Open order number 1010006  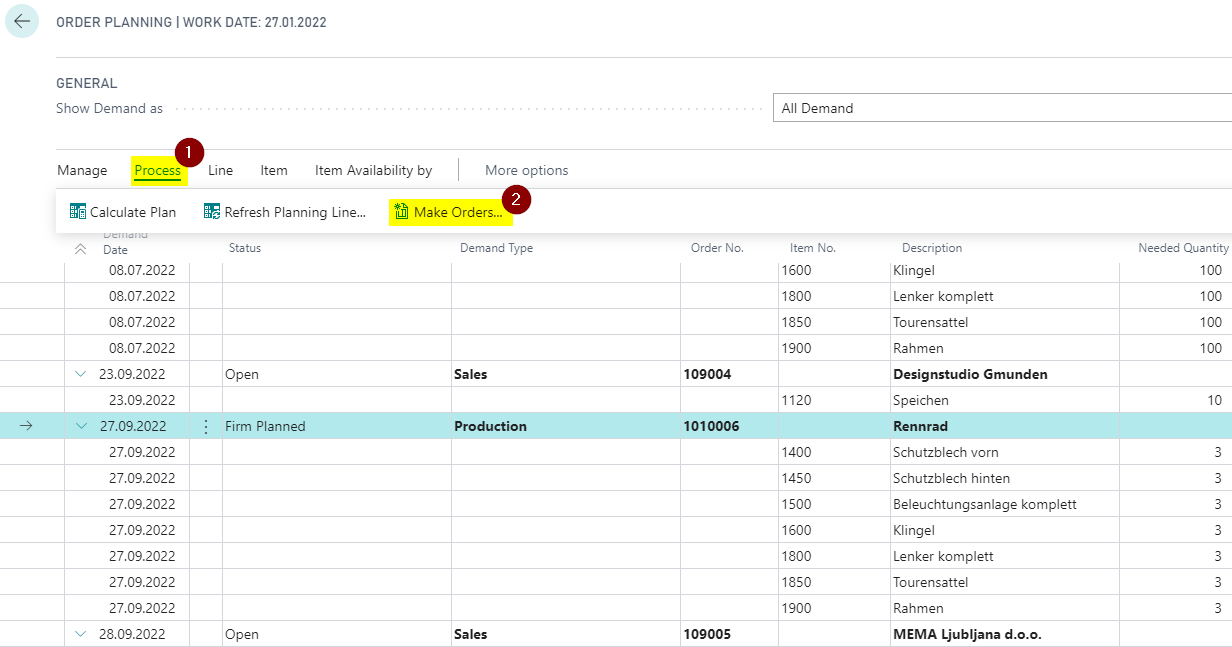pos(711,426)
